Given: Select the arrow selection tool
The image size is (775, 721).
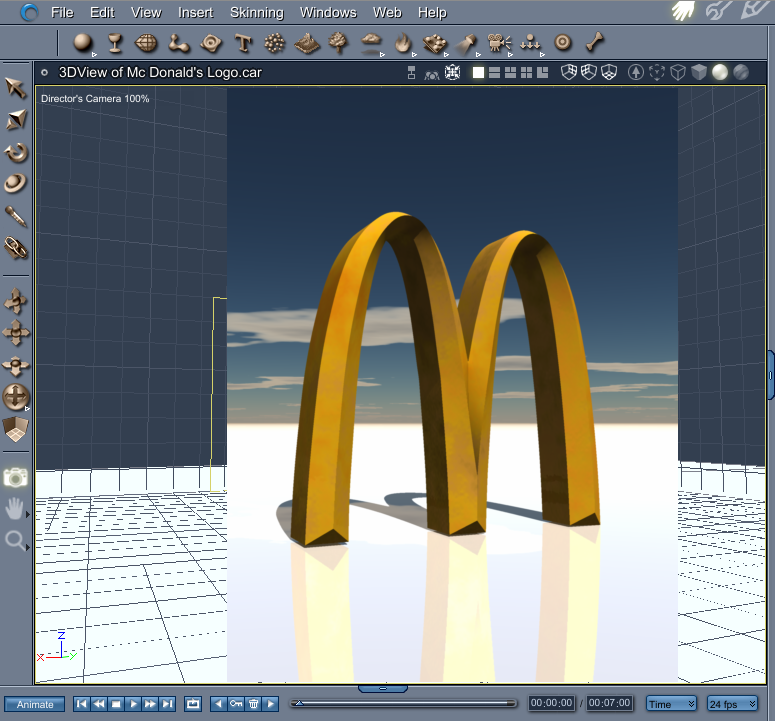Looking at the screenshot, I should pyautogui.click(x=16, y=87).
